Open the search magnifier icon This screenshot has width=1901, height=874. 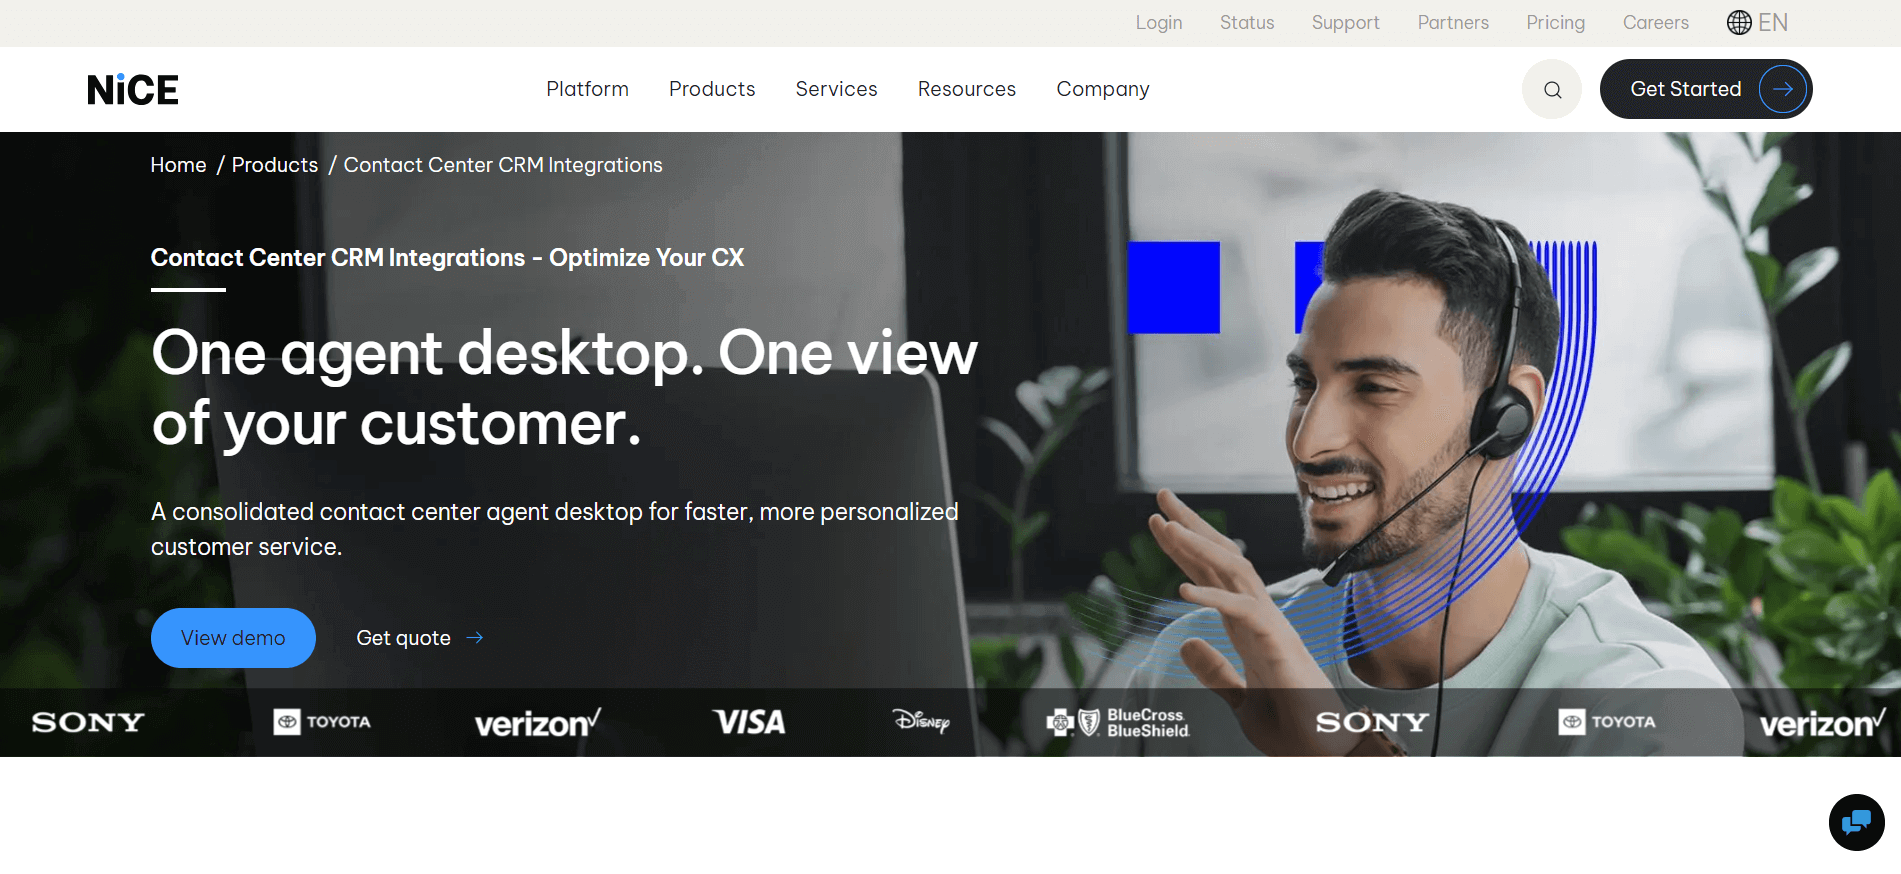(x=1552, y=89)
